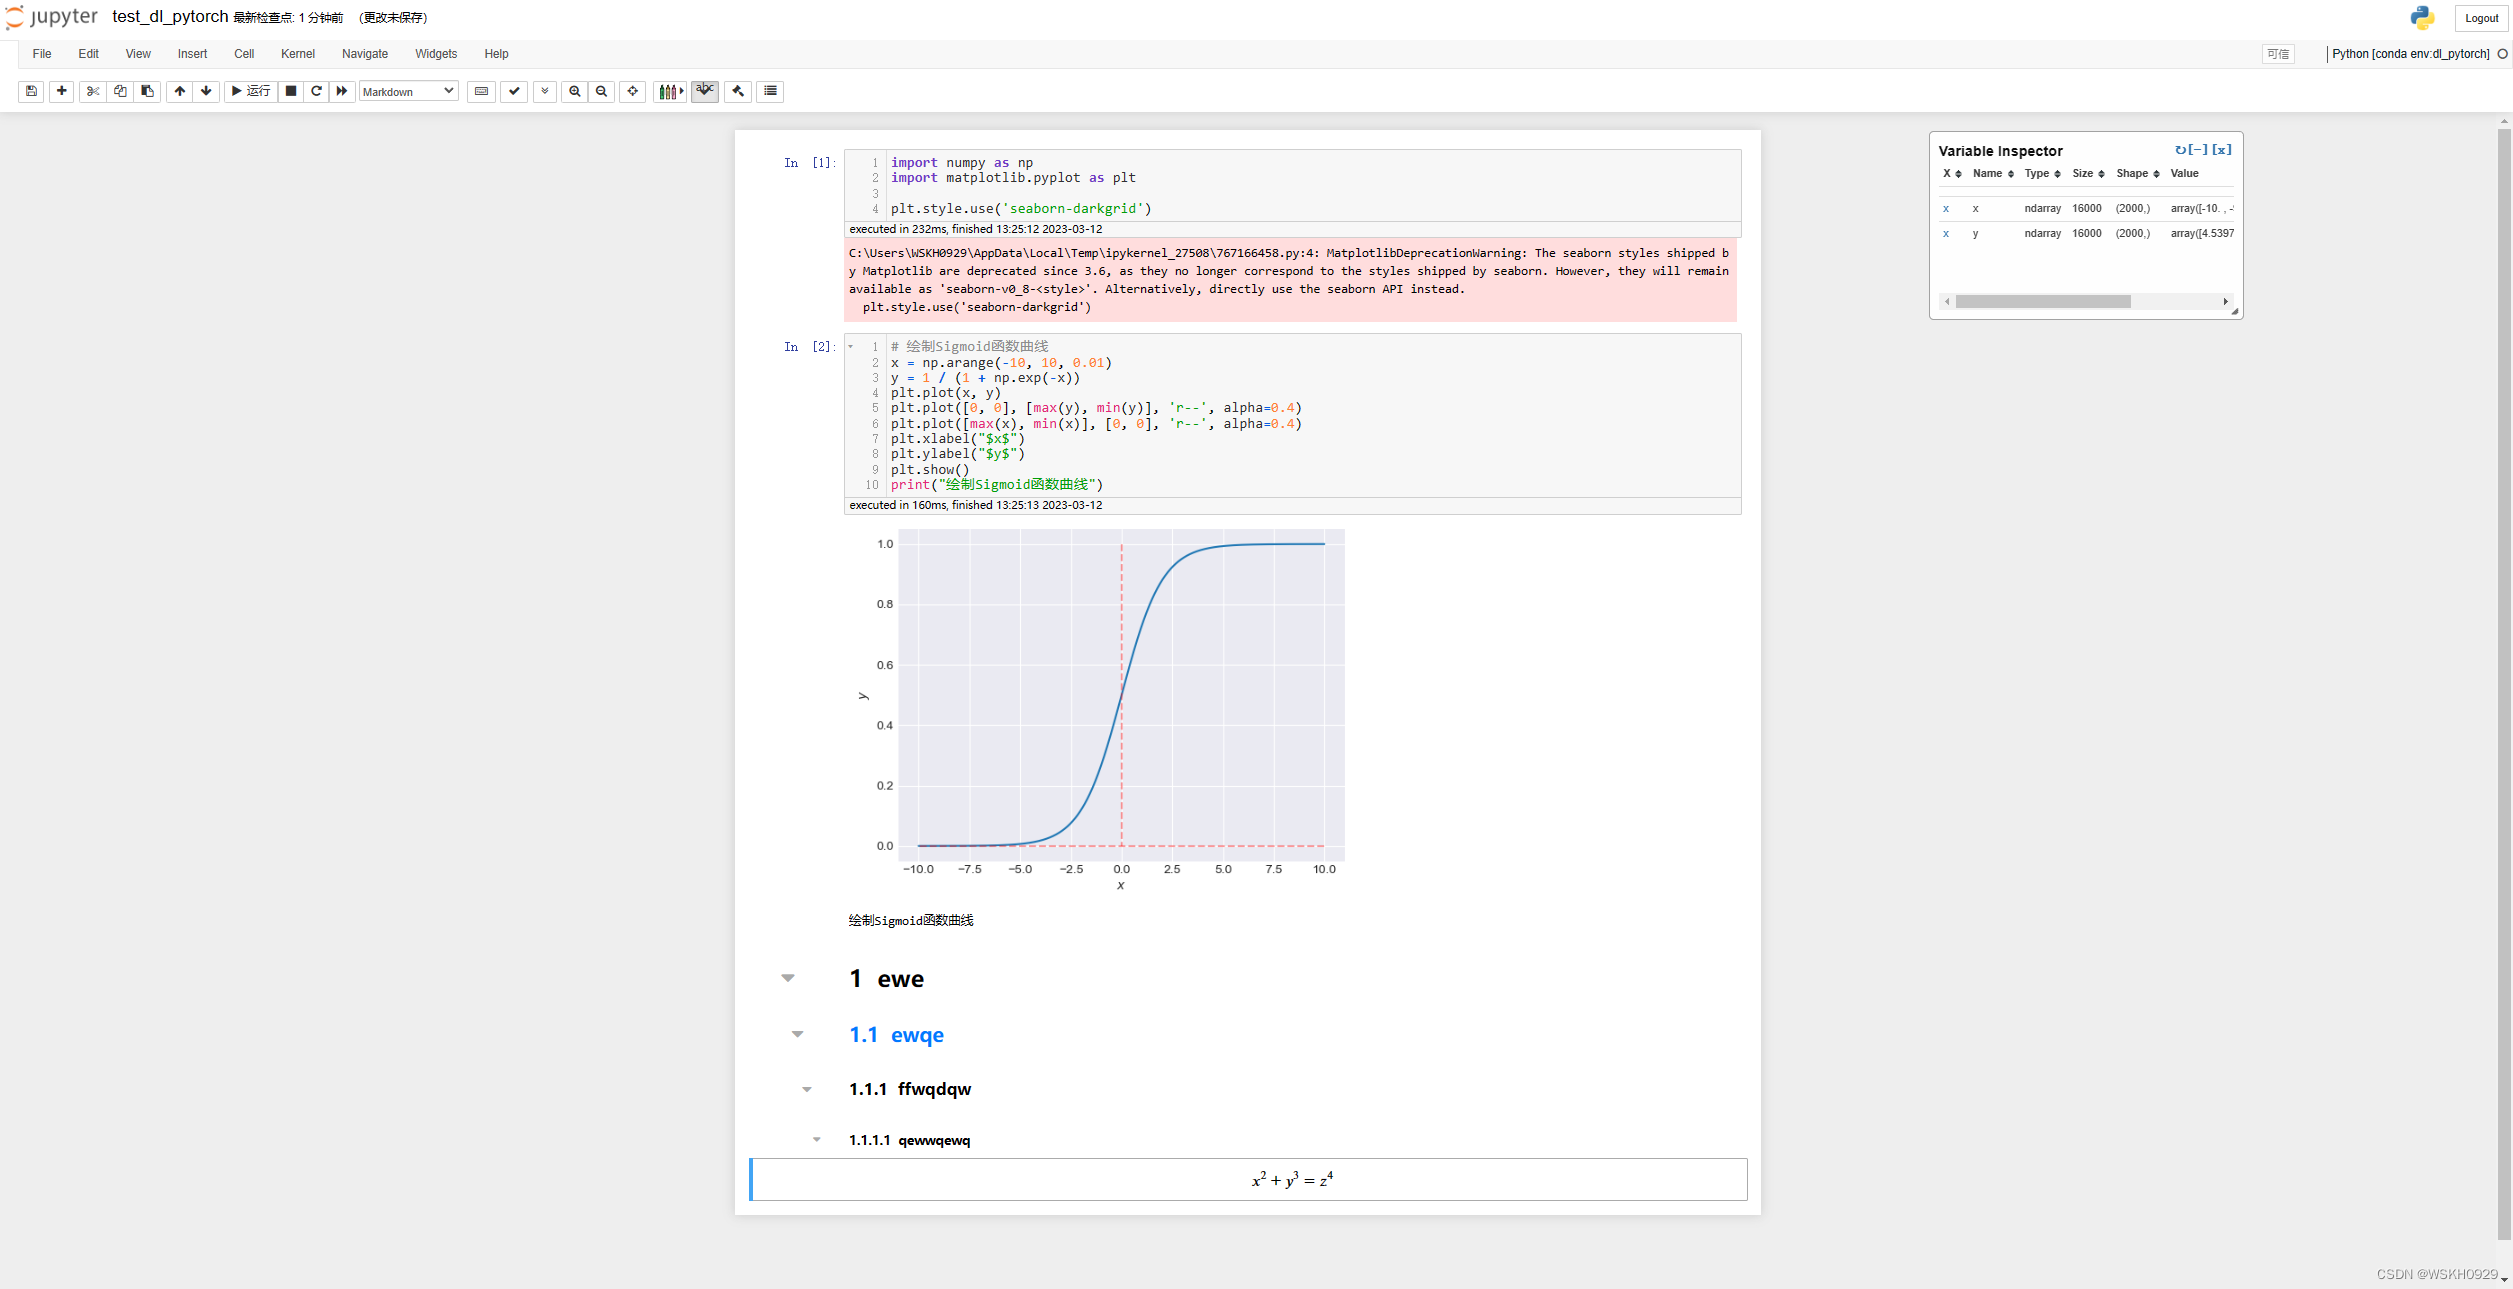Delete variable x in Variable Inspector
This screenshot has width=2513, height=1289.
point(1946,209)
